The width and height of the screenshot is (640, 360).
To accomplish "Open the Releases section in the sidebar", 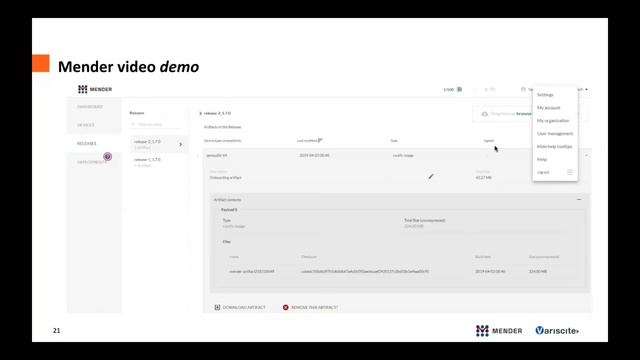I will pyautogui.click(x=87, y=143).
